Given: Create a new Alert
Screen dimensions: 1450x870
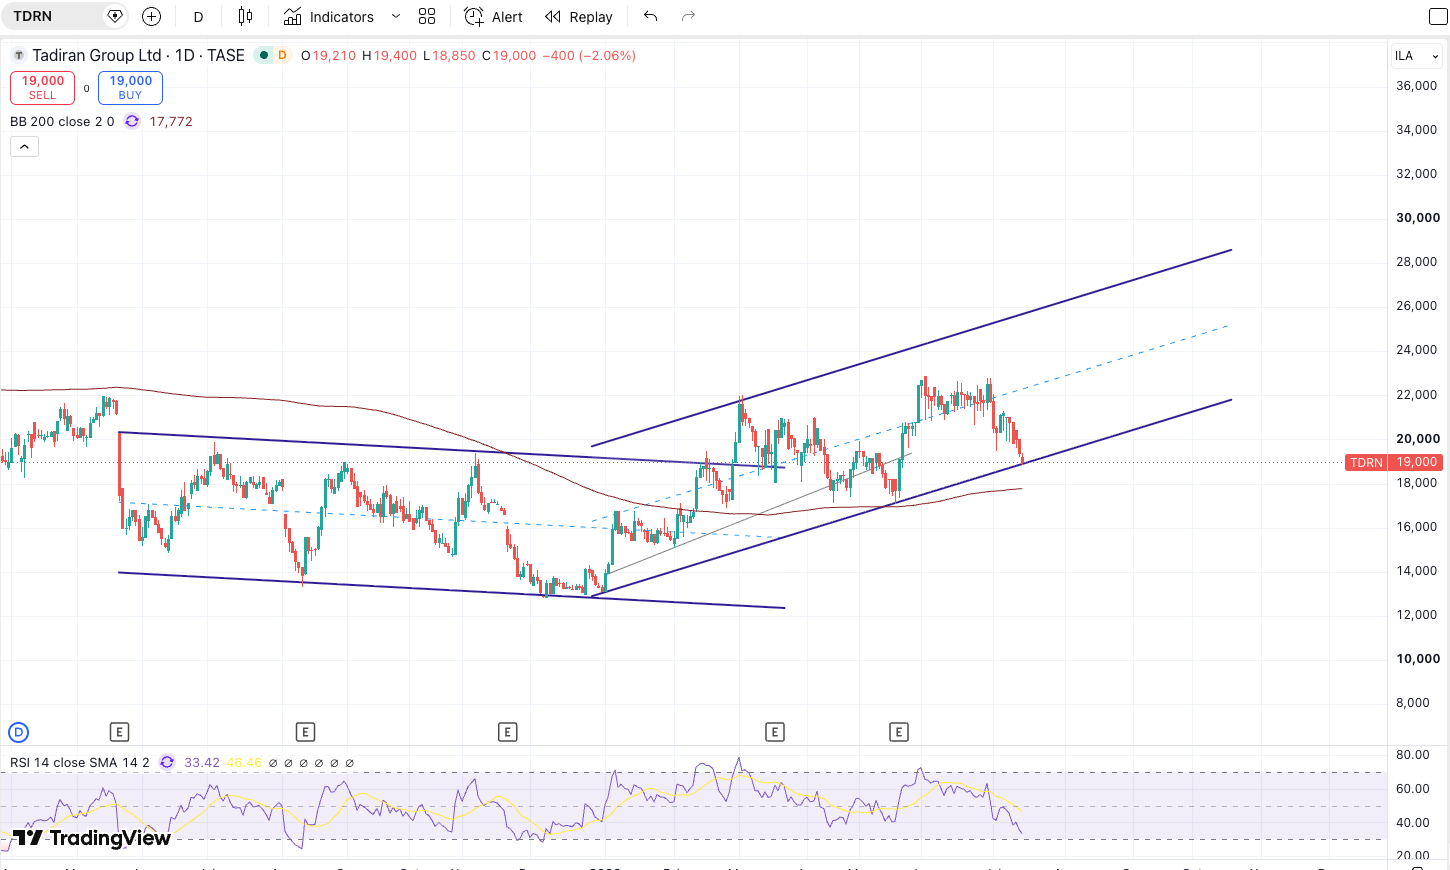Looking at the screenshot, I should click(493, 17).
